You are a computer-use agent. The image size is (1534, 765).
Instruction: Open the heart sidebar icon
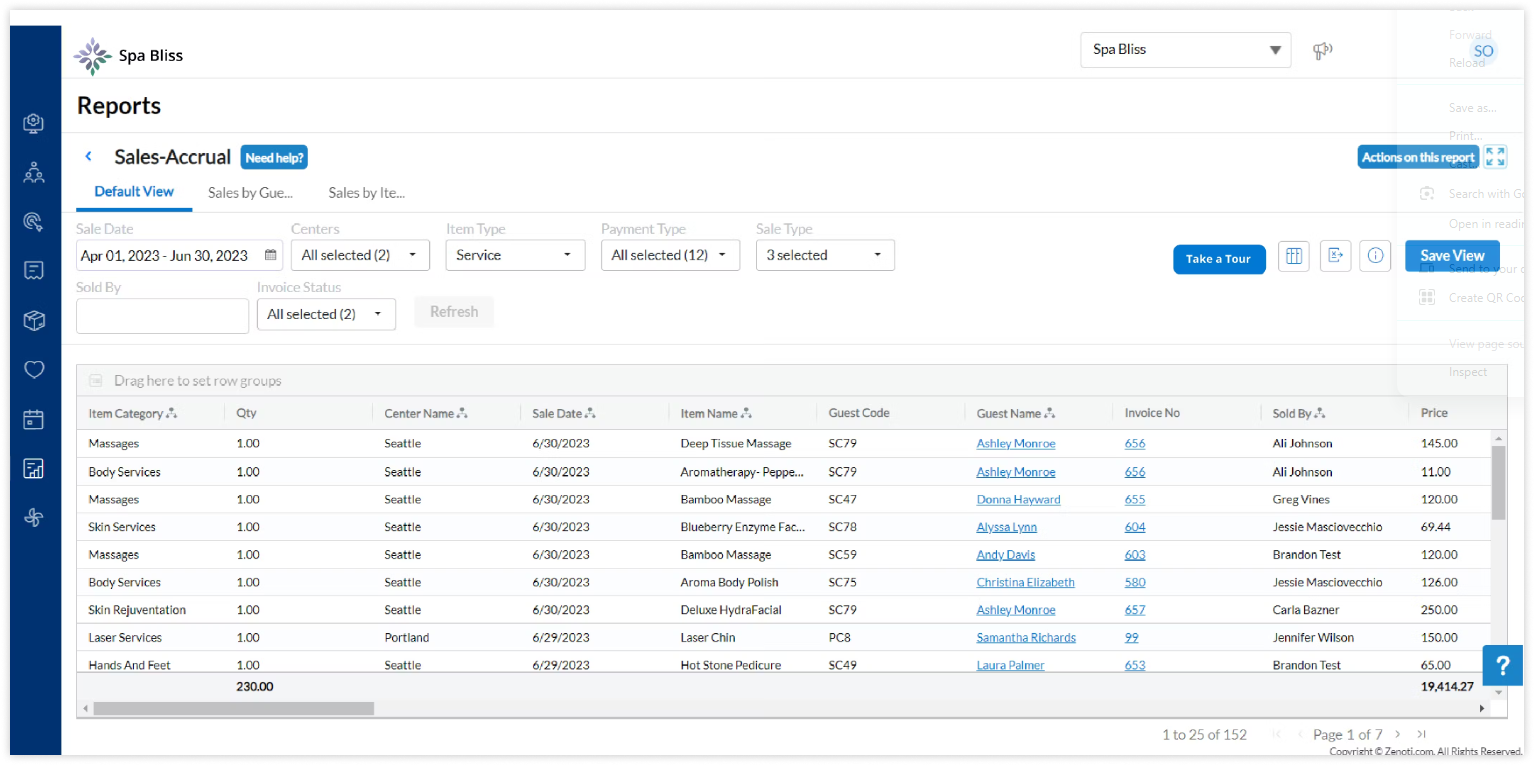[34, 369]
